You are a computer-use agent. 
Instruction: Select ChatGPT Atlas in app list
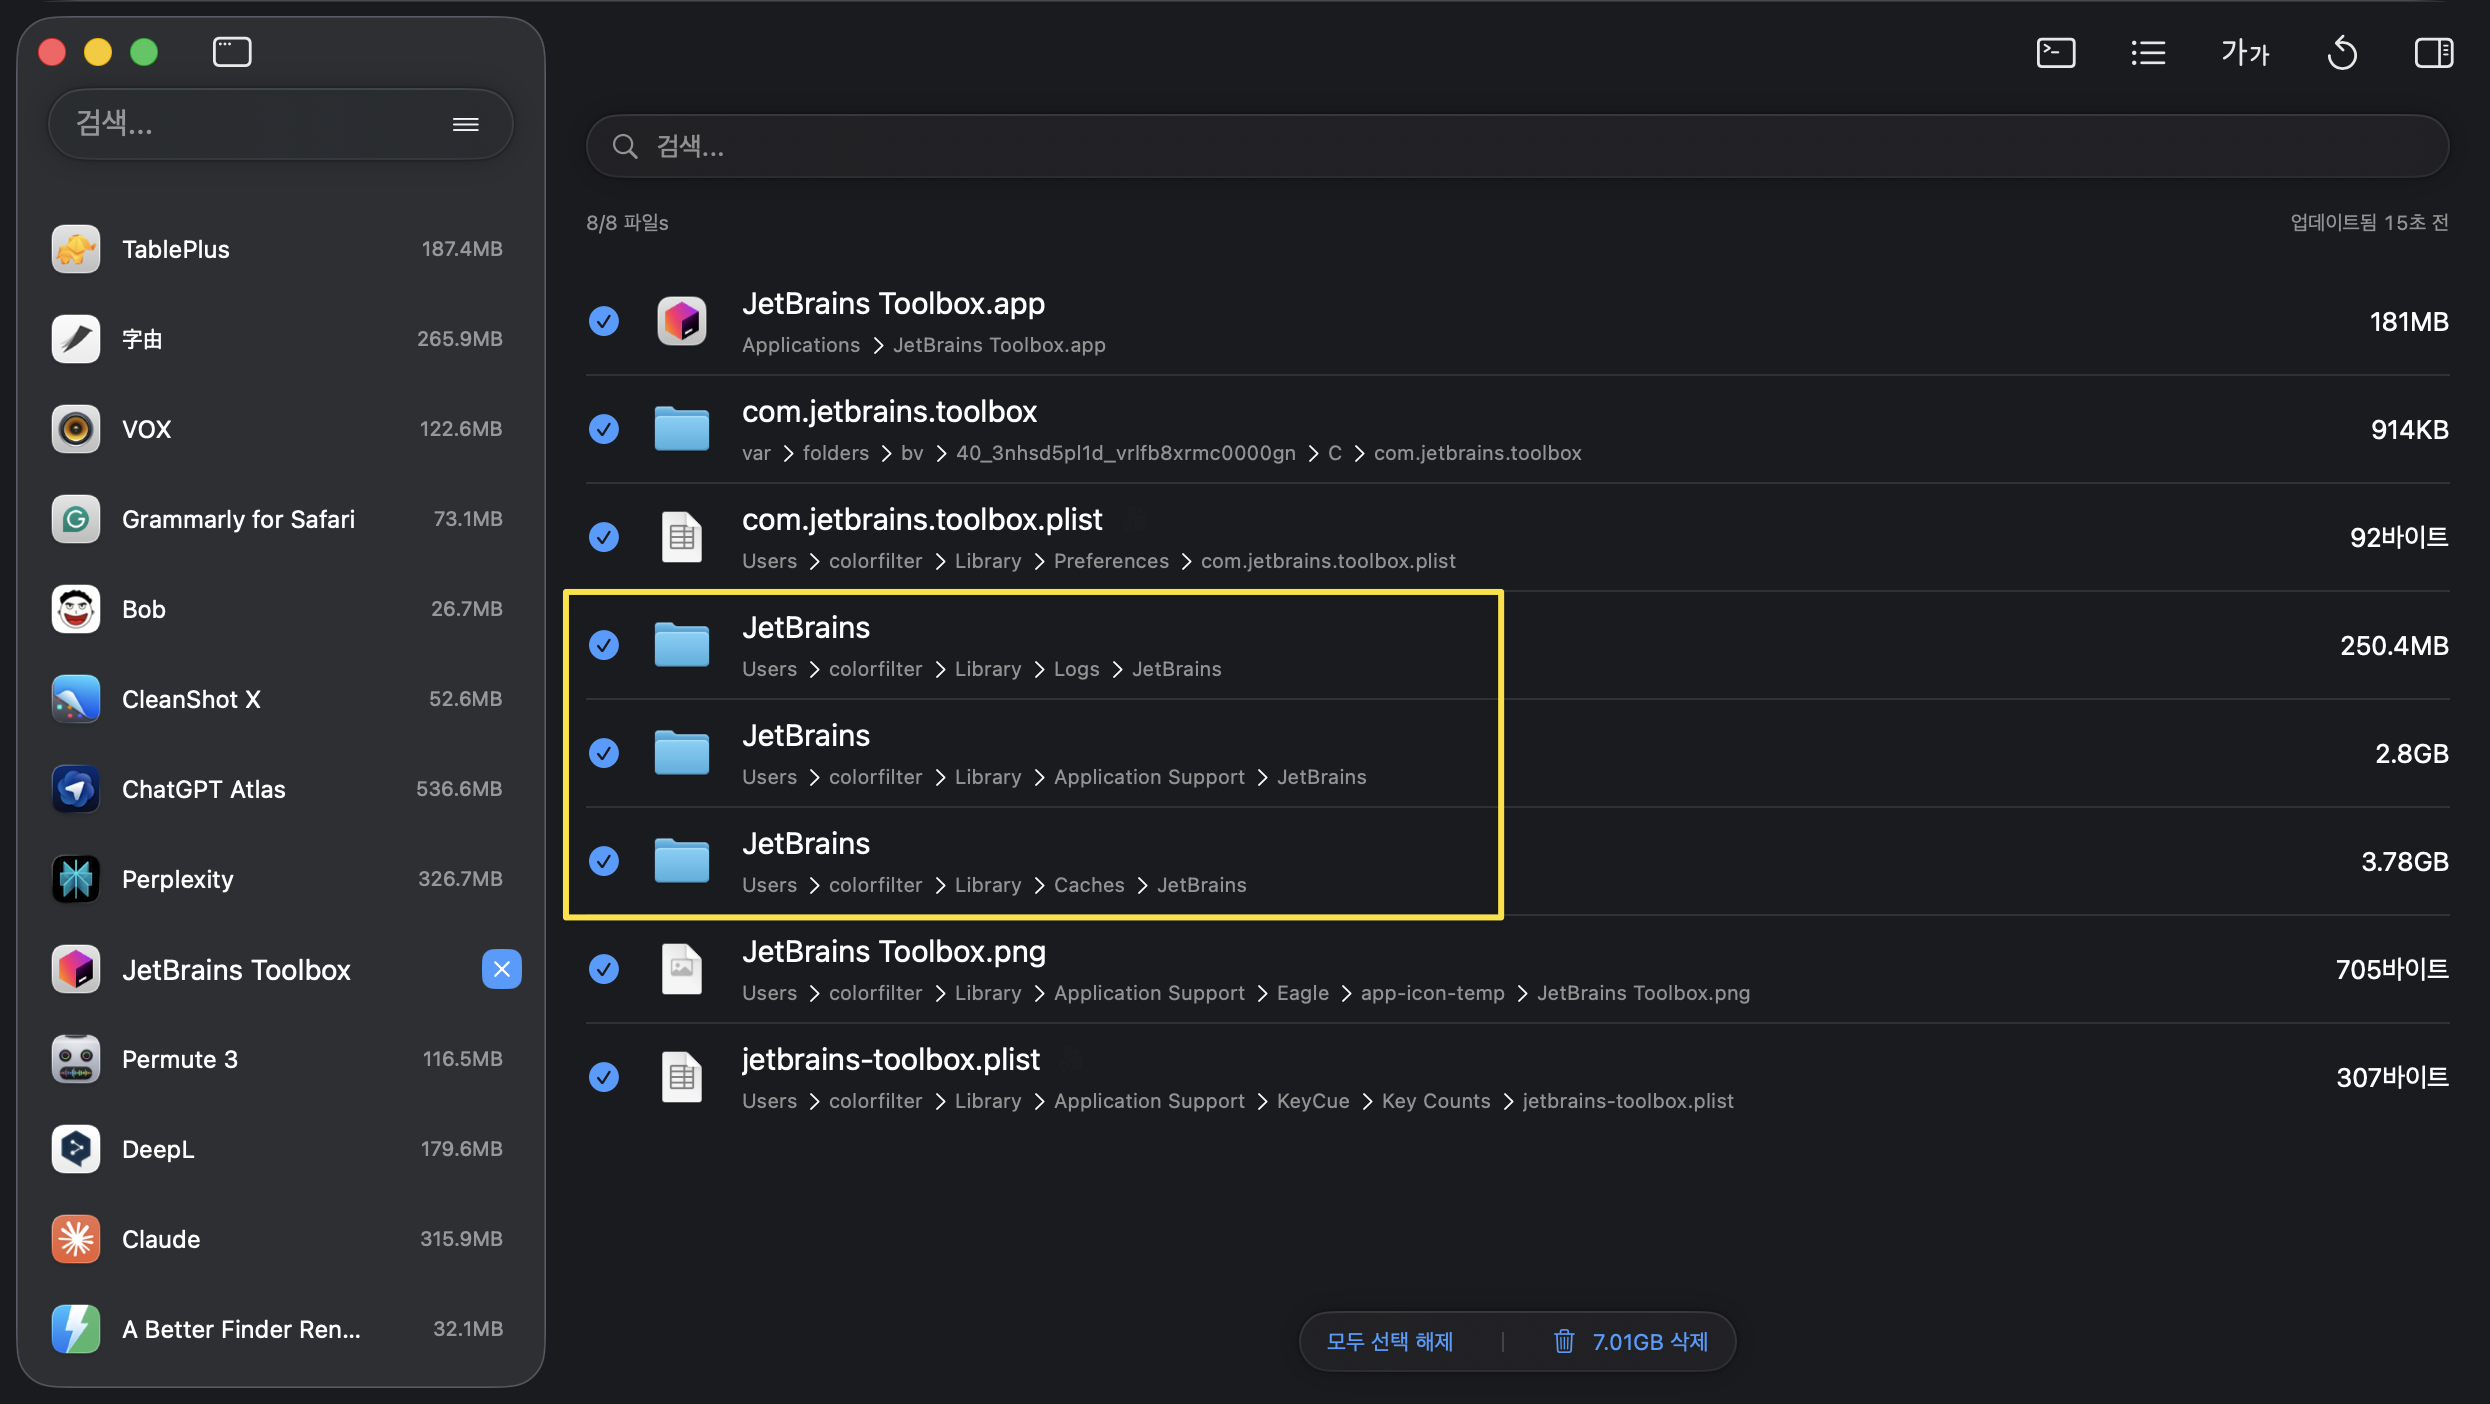coord(204,789)
